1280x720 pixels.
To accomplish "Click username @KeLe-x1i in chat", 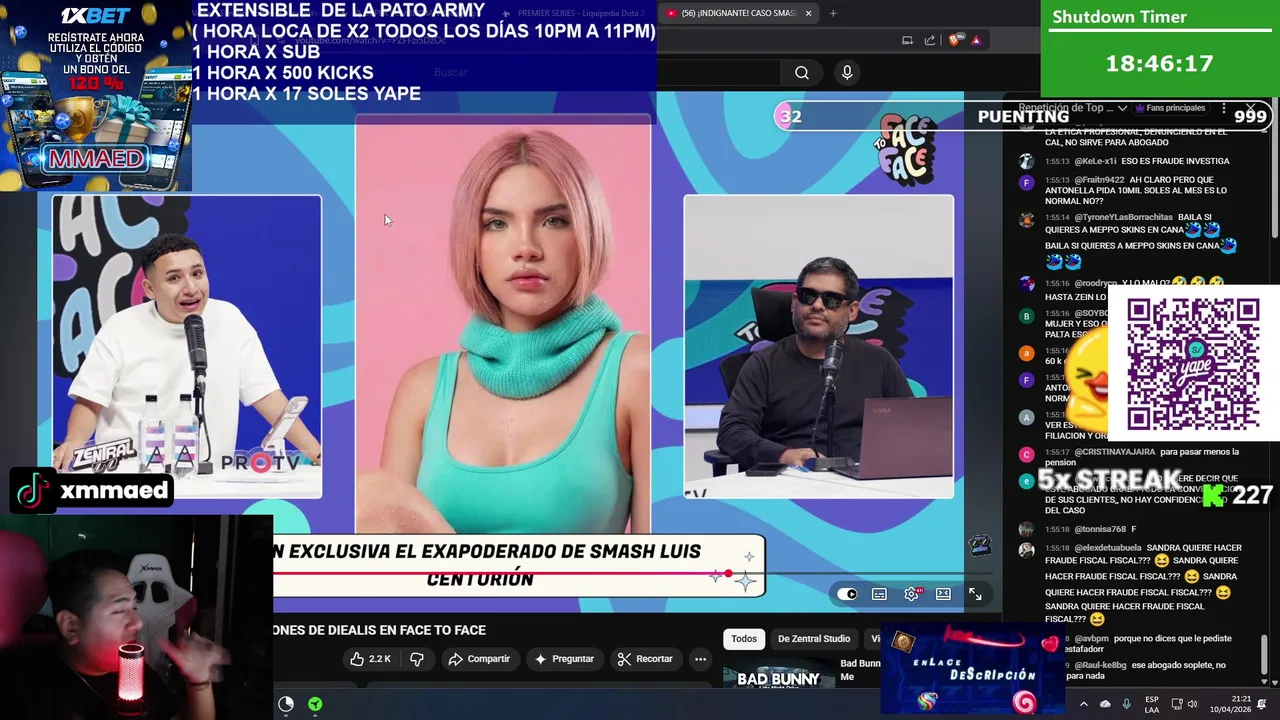I will [1096, 161].
